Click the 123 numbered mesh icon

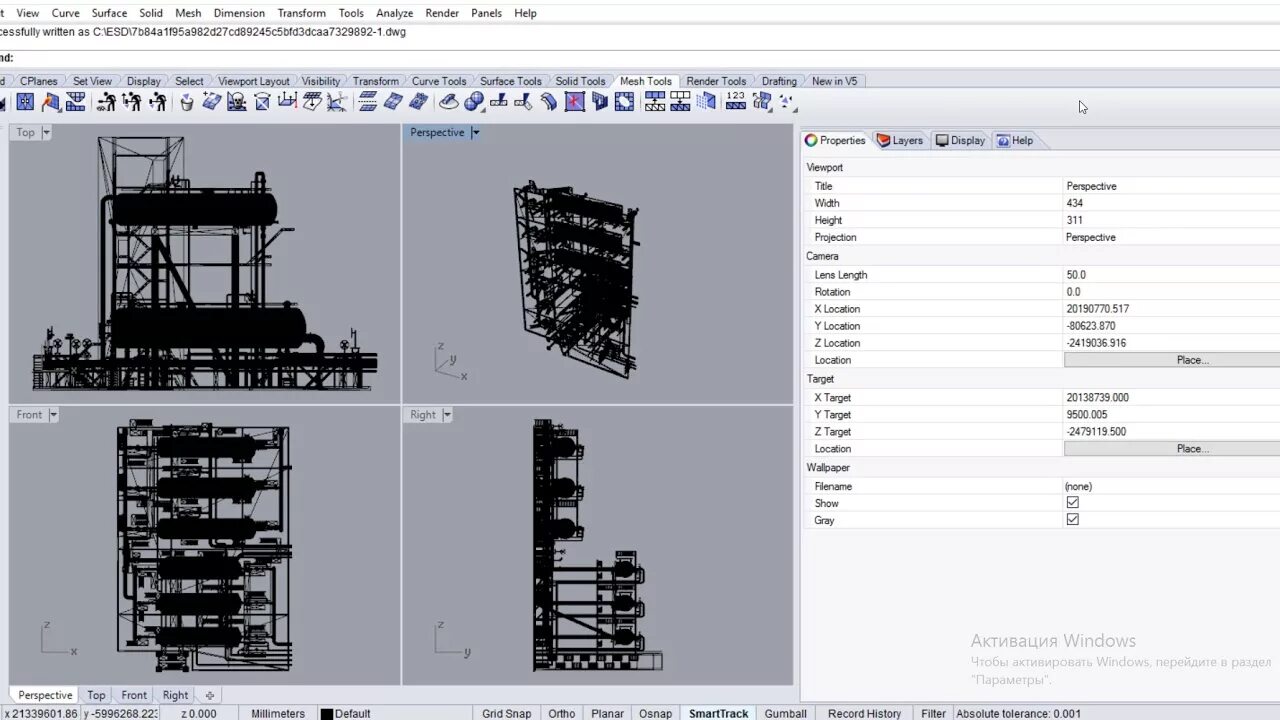coord(735,101)
